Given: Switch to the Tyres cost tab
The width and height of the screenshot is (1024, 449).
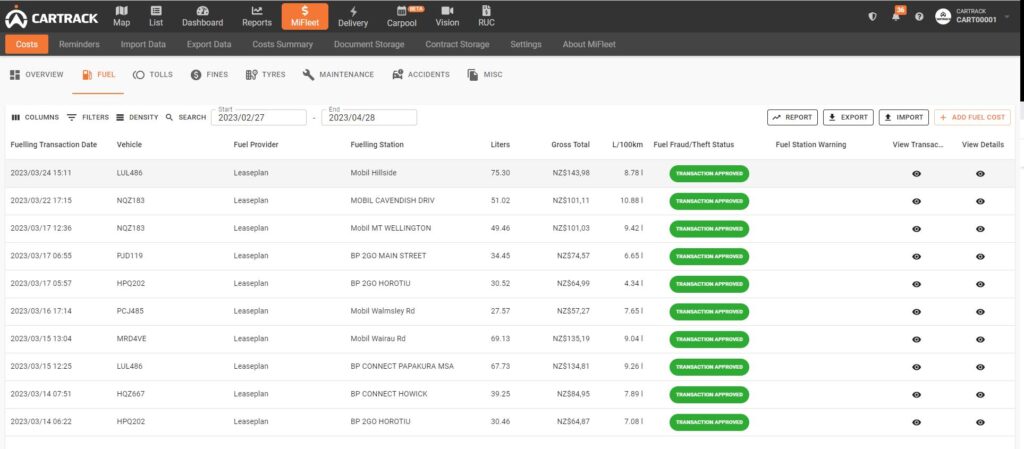Looking at the screenshot, I should 266,75.
